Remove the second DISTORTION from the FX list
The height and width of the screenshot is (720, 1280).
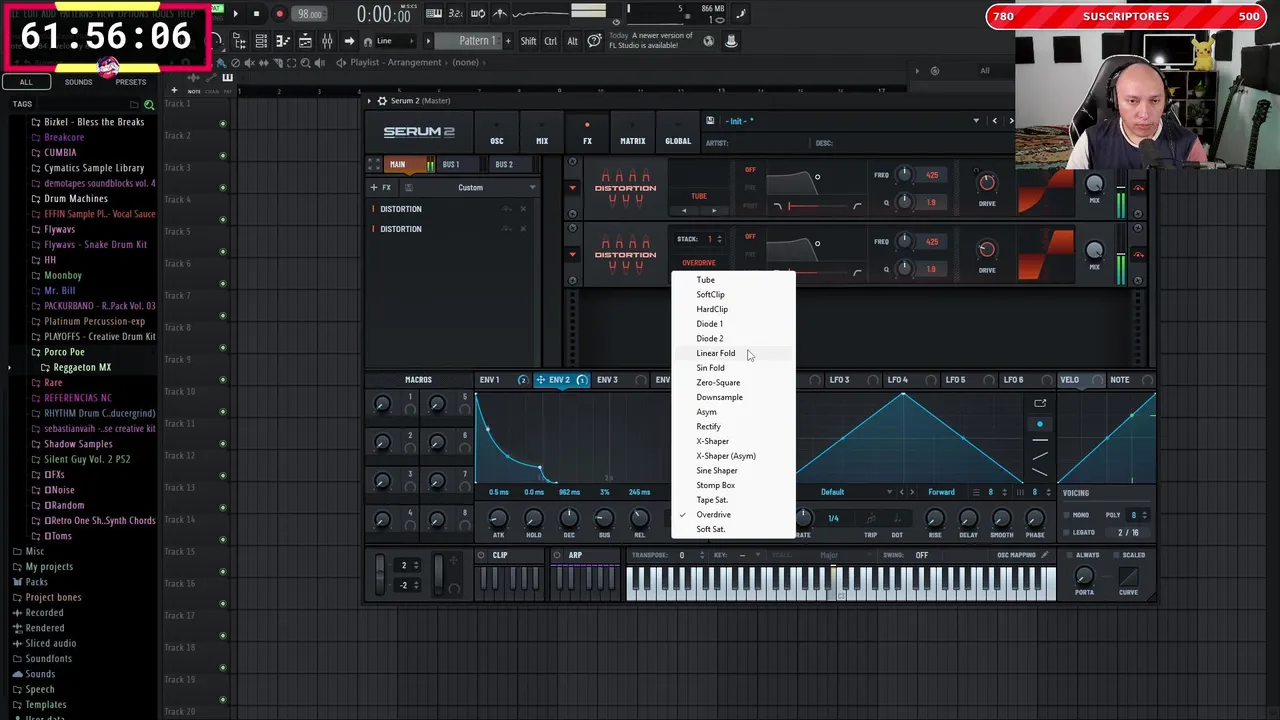click(x=522, y=229)
